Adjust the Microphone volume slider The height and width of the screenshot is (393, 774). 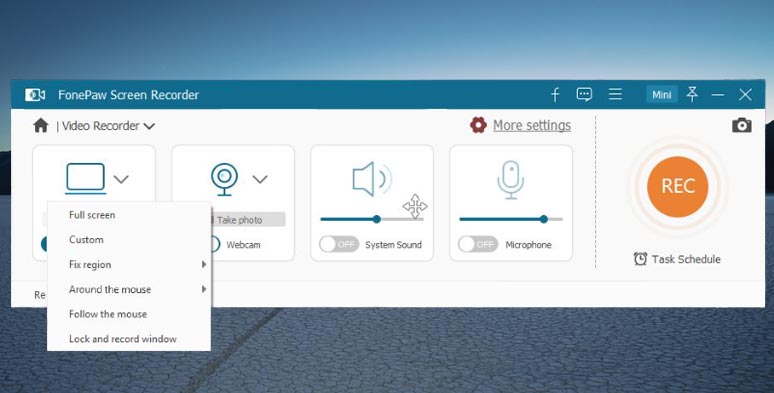click(x=510, y=219)
